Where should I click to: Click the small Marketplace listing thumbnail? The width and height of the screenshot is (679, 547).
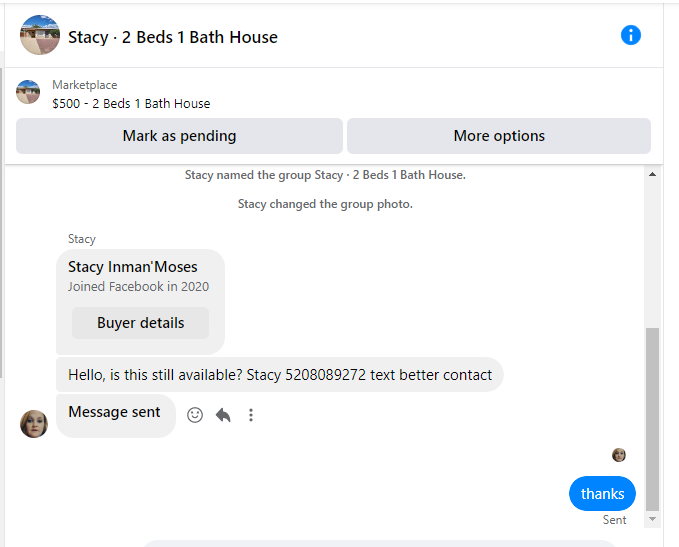coord(28,92)
